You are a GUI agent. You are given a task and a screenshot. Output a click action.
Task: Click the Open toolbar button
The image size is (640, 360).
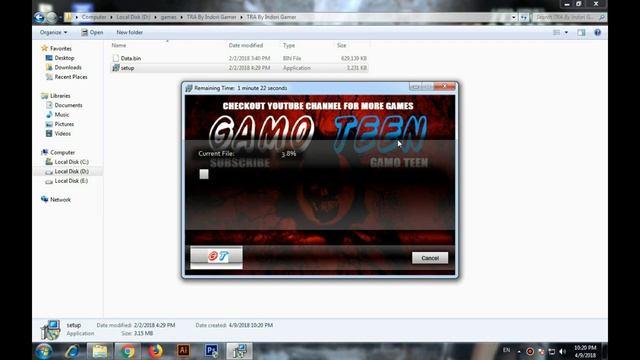point(92,32)
